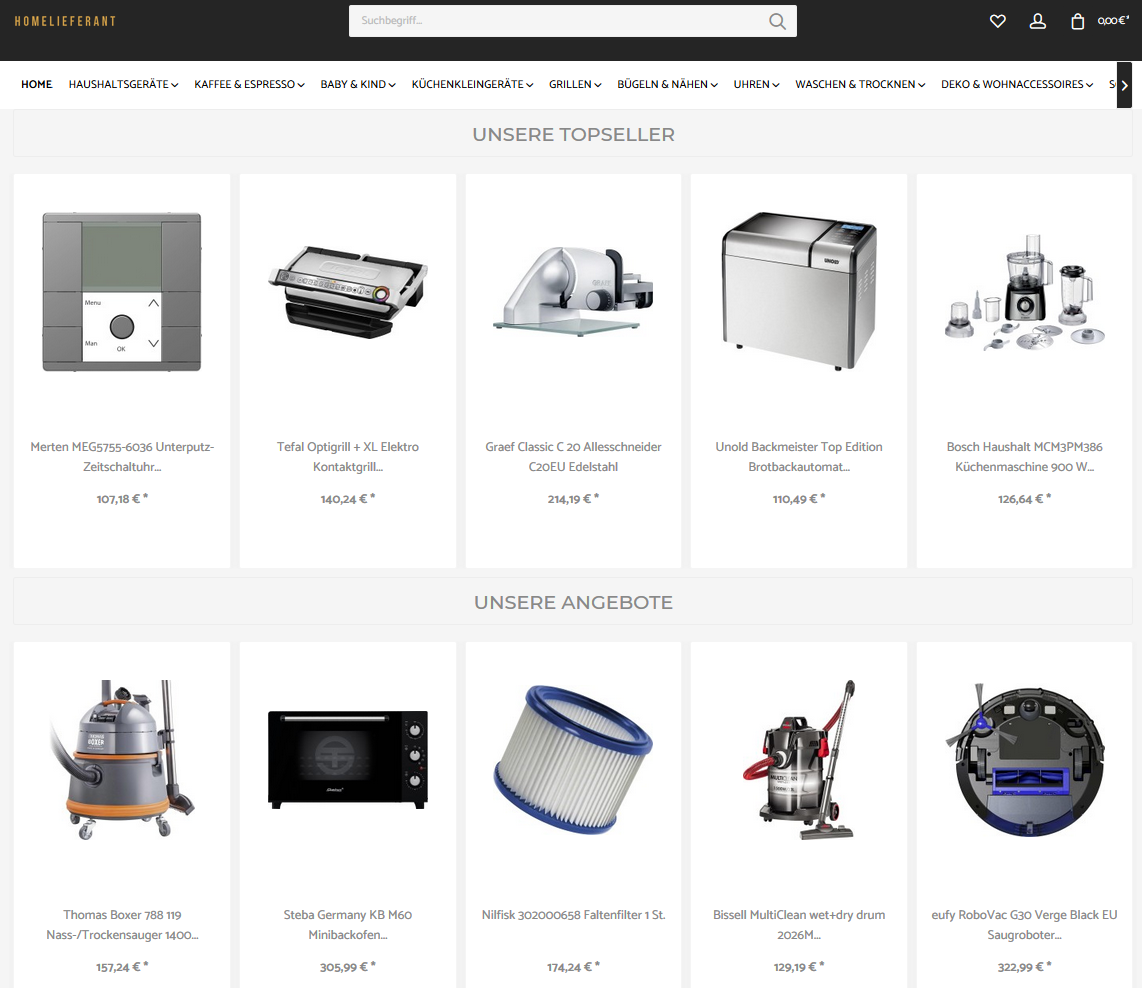Expand the Grillen menu
The height and width of the screenshot is (988, 1142).
575,84
